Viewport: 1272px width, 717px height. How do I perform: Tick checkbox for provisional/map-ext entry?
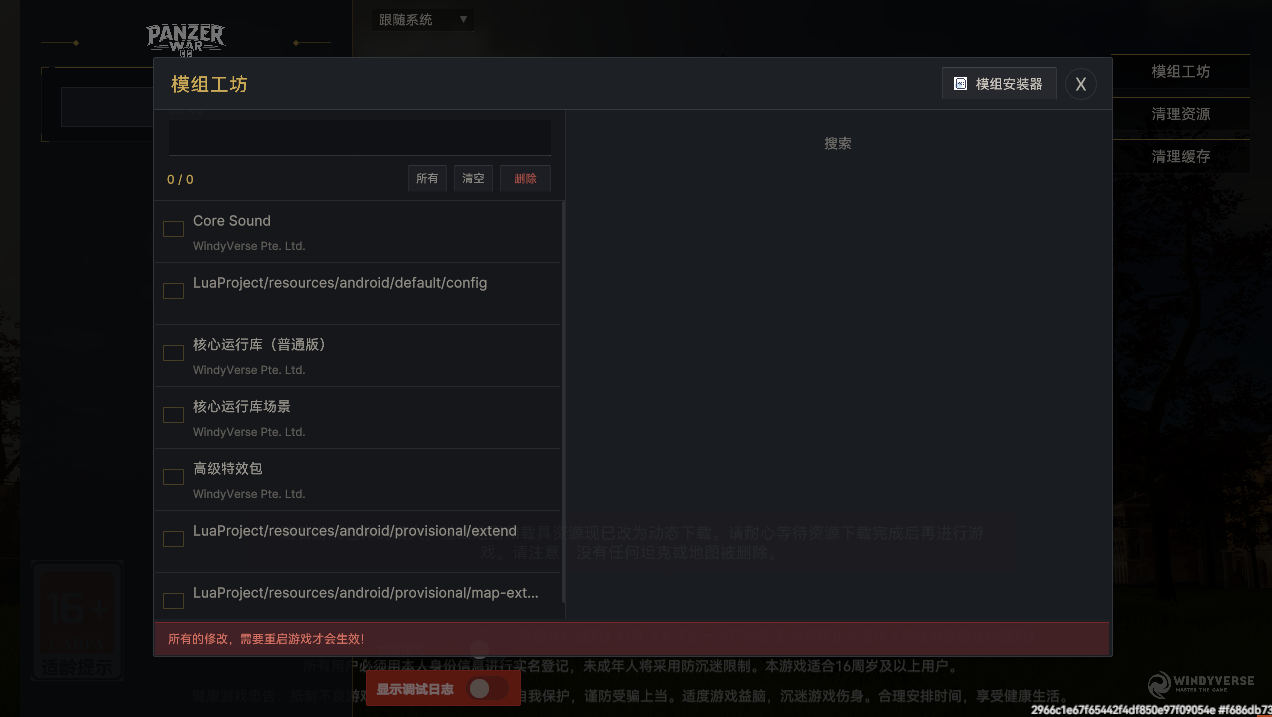[173, 601]
